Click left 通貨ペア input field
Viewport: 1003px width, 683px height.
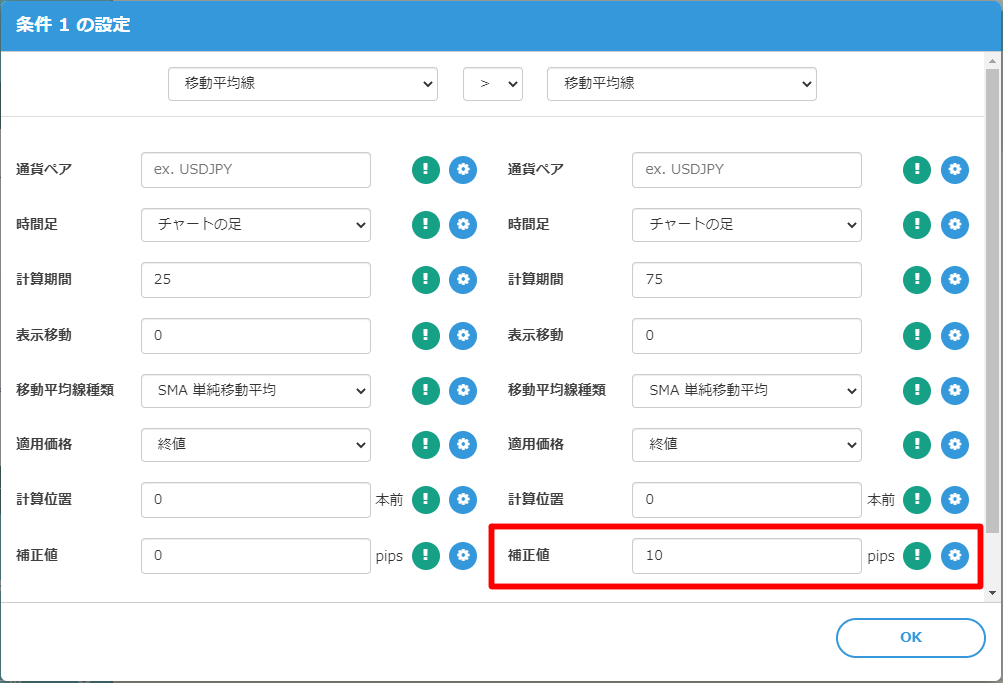click(x=256, y=170)
